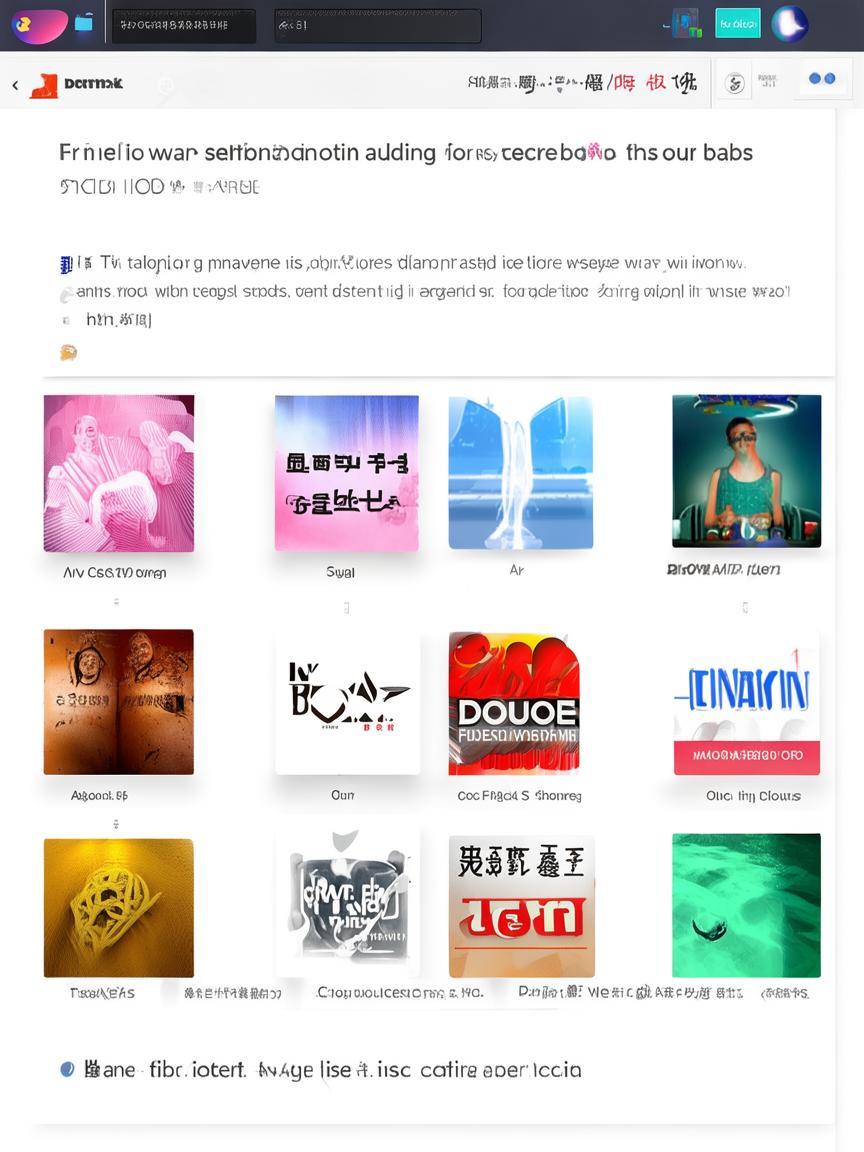
Task: Click the Olic Iny Clouts caption link
Action: pyautogui.click(x=753, y=796)
